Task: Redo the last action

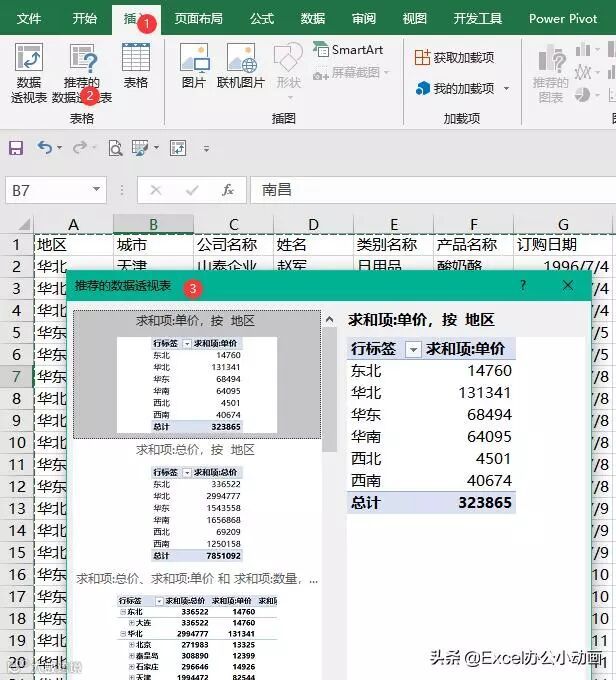Action: [80, 148]
